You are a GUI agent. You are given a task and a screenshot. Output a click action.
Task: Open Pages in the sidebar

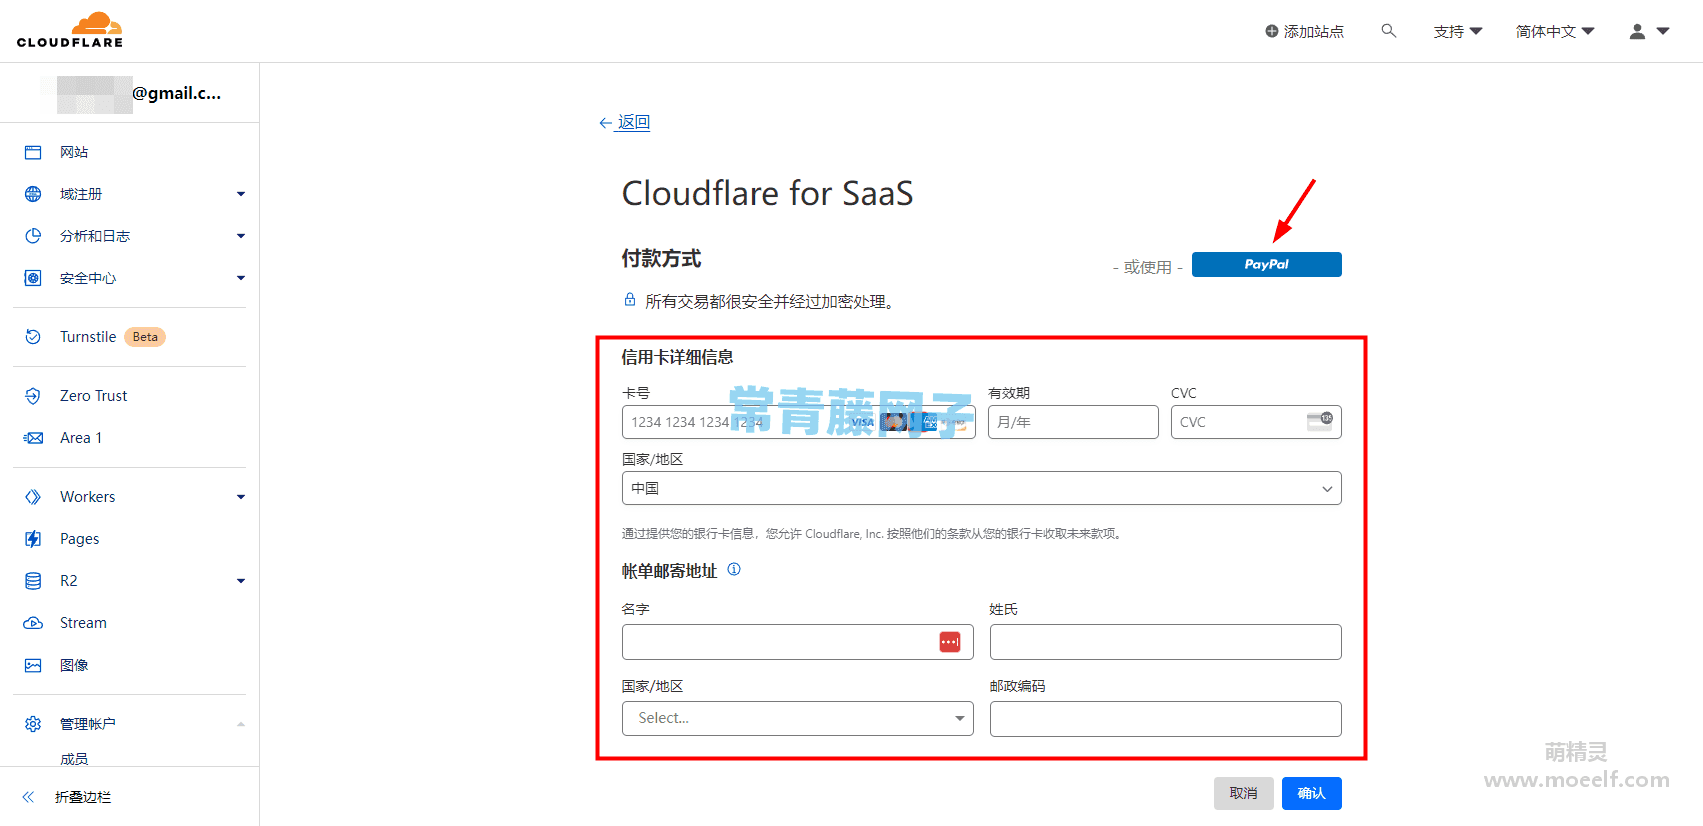pos(79,539)
